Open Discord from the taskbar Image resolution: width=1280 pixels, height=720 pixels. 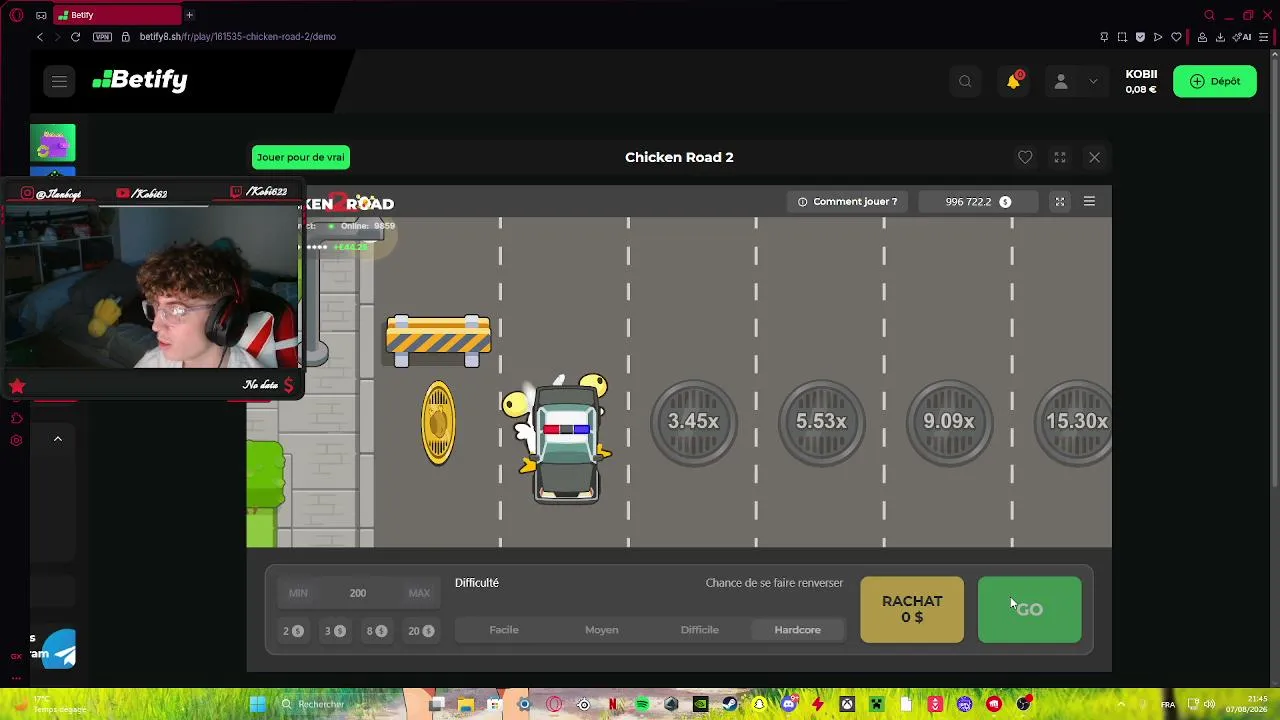[789, 704]
